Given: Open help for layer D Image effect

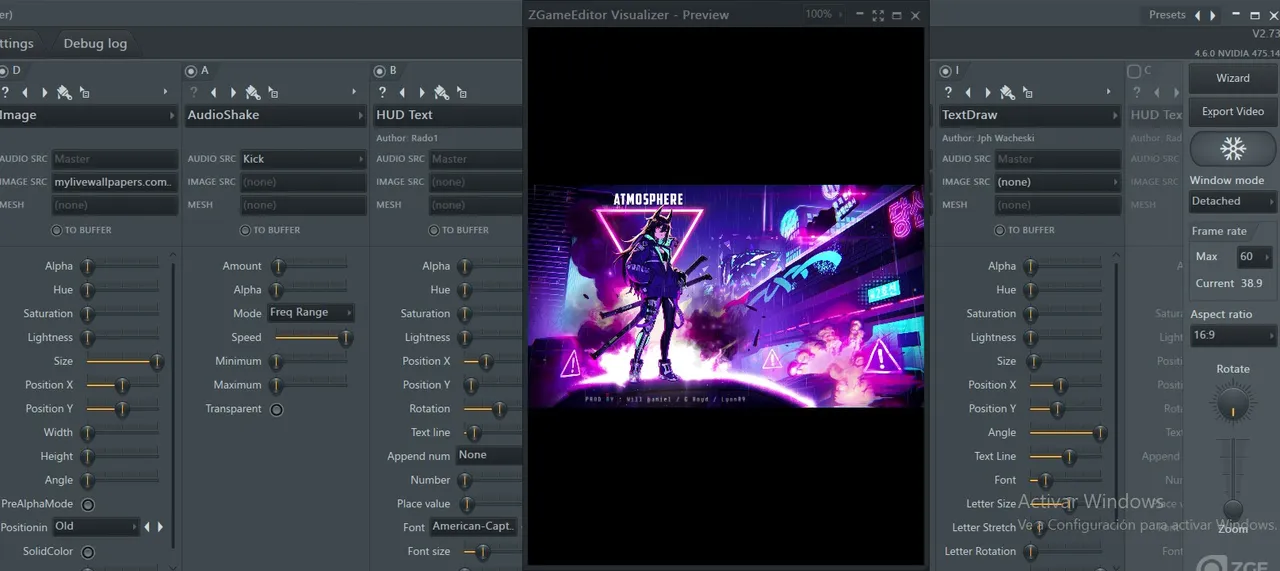Looking at the screenshot, I should (5, 92).
